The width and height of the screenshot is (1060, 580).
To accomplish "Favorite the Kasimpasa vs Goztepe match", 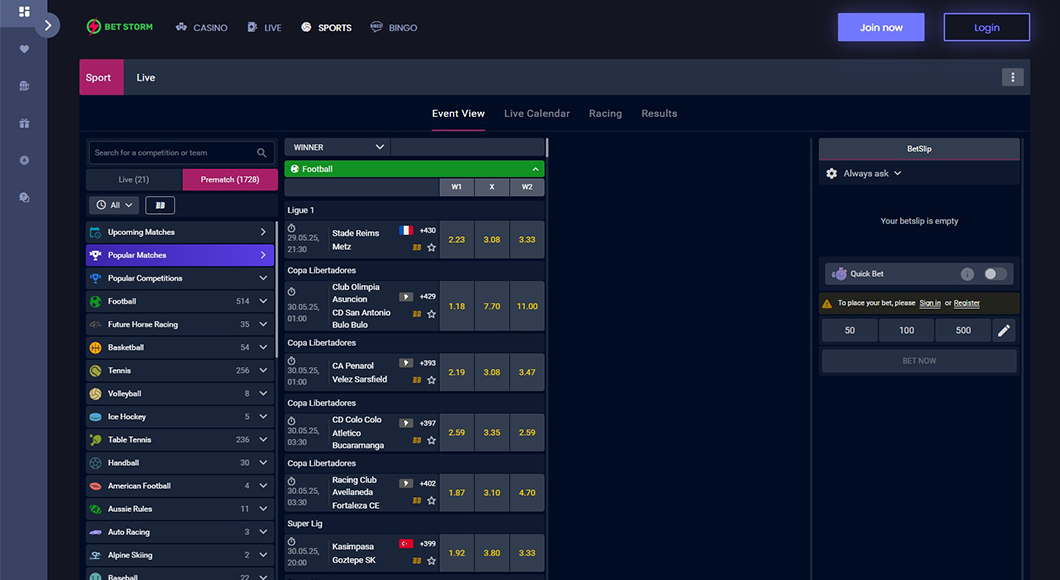I will tap(431, 560).
